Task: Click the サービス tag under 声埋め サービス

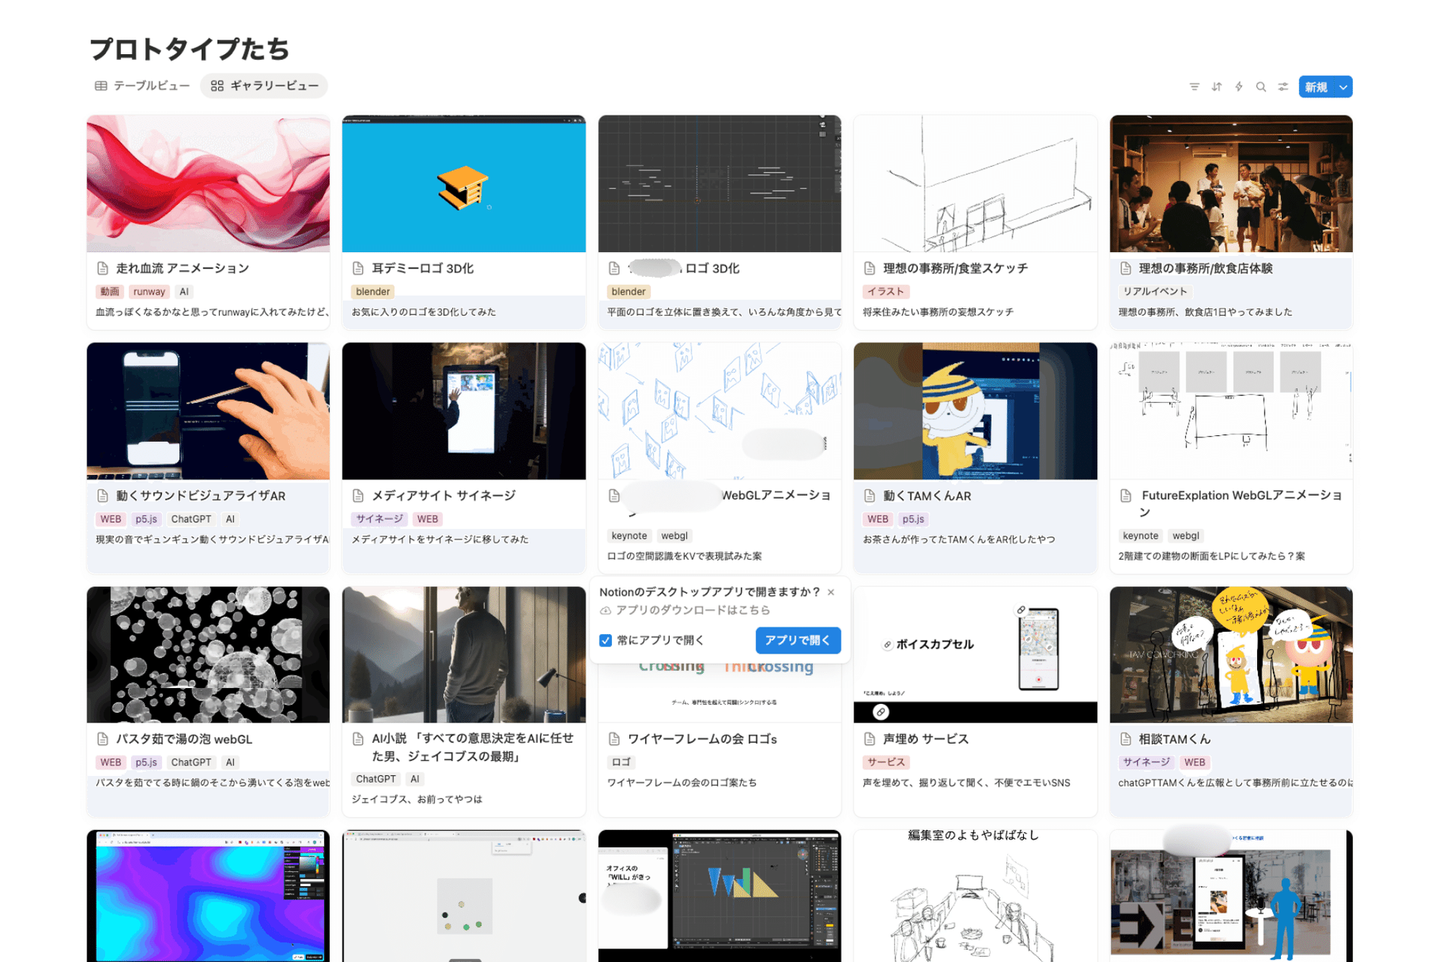Action: pyautogui.click(x=886, y=762)
